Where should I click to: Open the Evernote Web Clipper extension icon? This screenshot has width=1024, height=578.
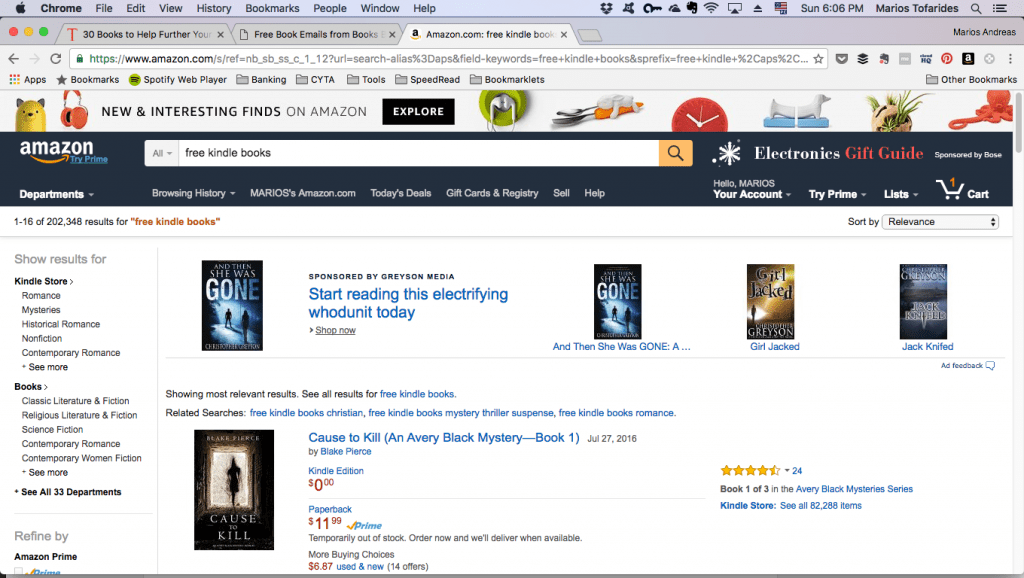pyautogui.click(x=883, y=58)
